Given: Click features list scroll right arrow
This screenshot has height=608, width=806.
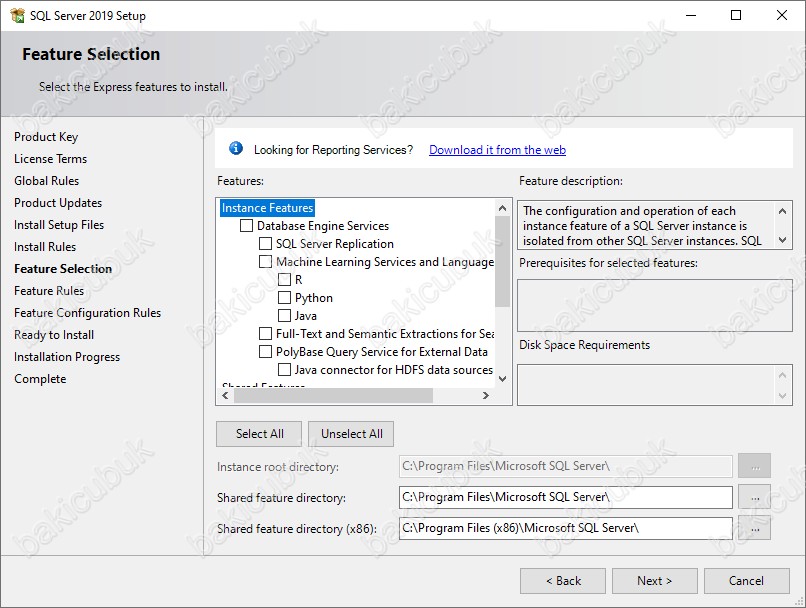Looking at the screenshot, I should (x=486, y=395).
